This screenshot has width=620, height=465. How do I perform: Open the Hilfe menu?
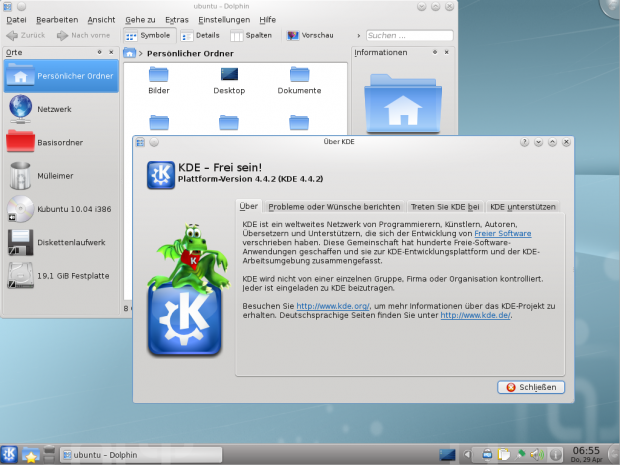click(268, 20)
